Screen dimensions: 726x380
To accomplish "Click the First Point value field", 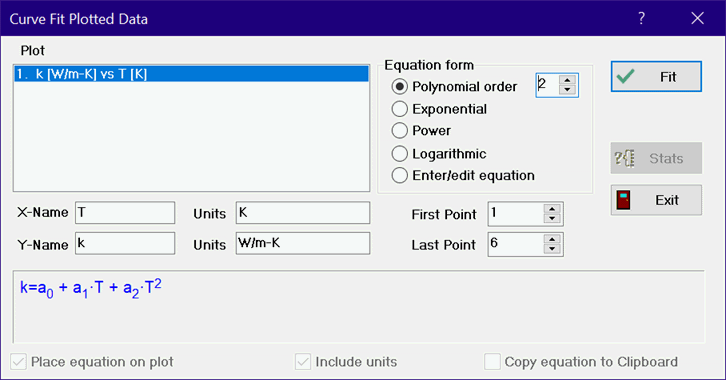I will click(x=516, y=214).
